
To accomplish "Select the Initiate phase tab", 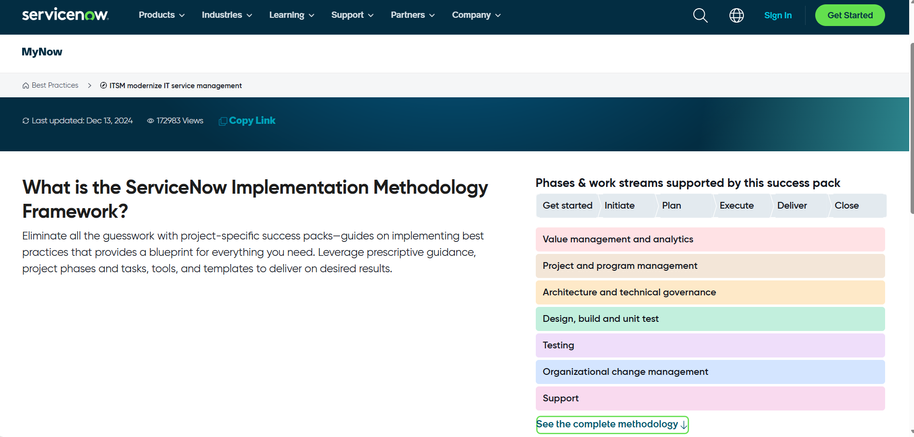I will point(620,205).
